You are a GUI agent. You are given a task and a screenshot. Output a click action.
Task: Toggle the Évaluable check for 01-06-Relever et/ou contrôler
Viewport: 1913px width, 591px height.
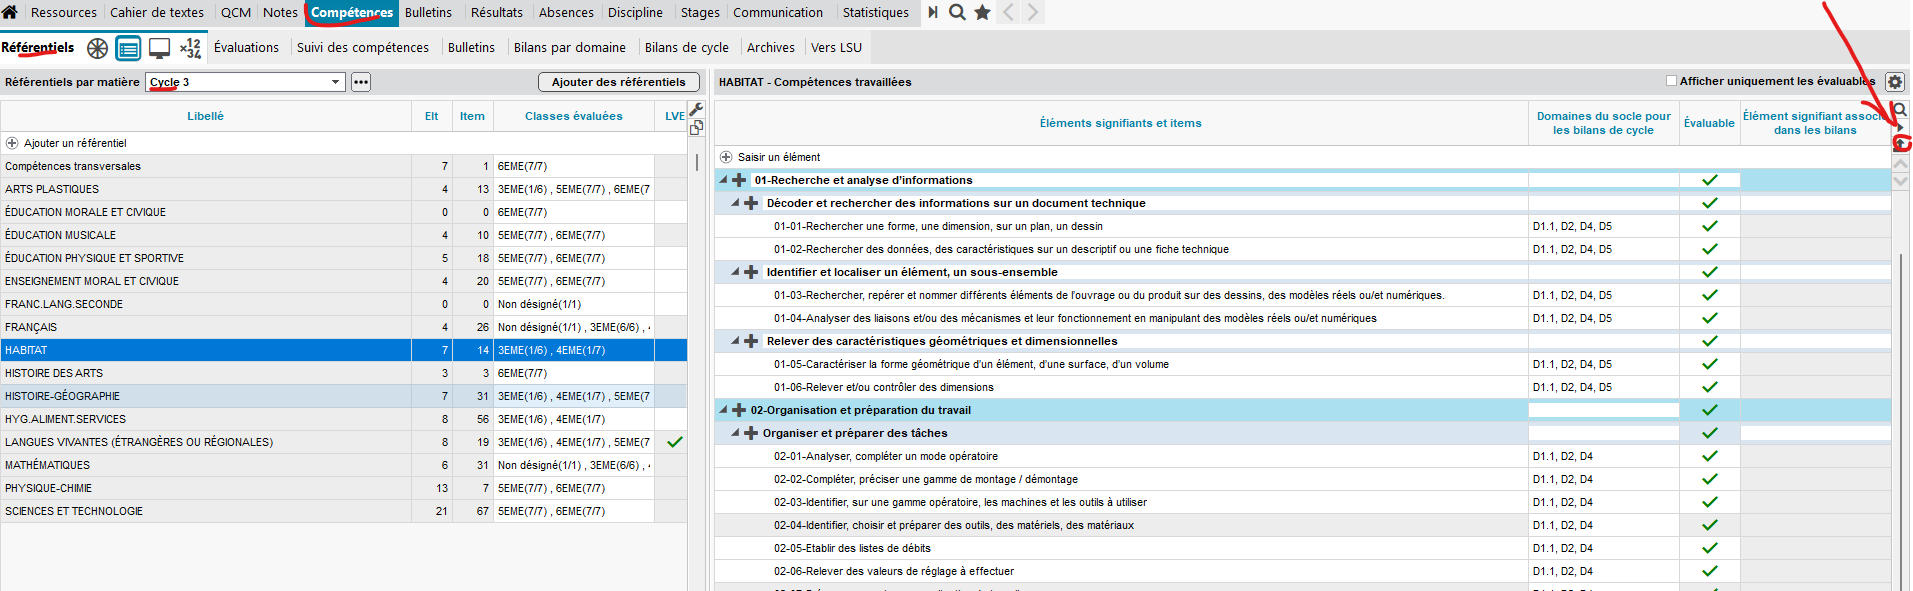1710,387
